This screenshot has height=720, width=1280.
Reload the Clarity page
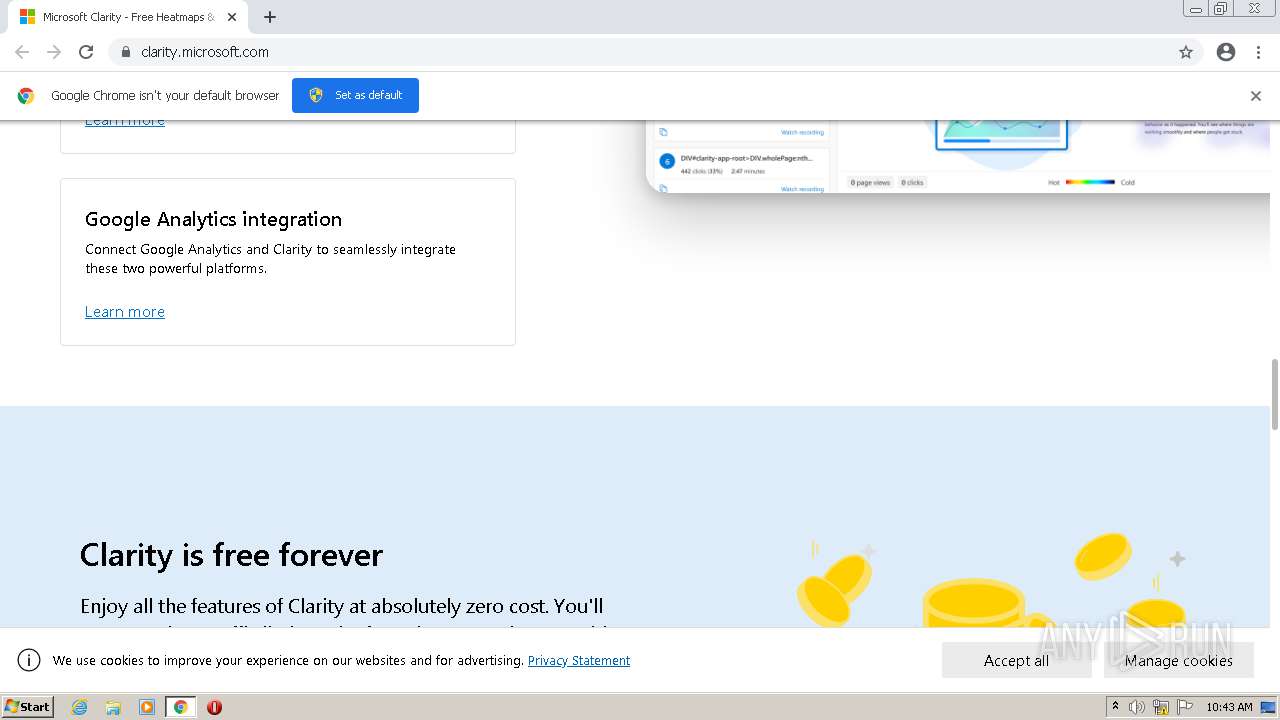pos(86,52)
